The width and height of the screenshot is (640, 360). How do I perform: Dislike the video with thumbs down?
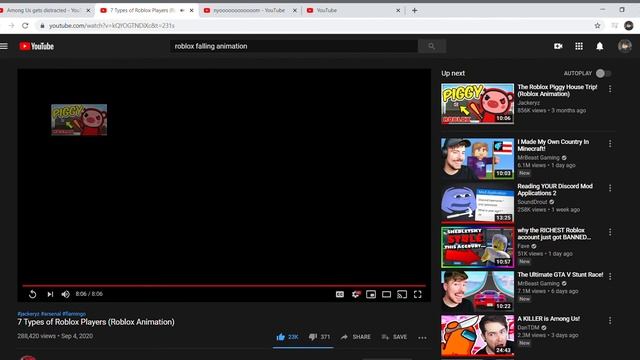[x=319, y=337]
